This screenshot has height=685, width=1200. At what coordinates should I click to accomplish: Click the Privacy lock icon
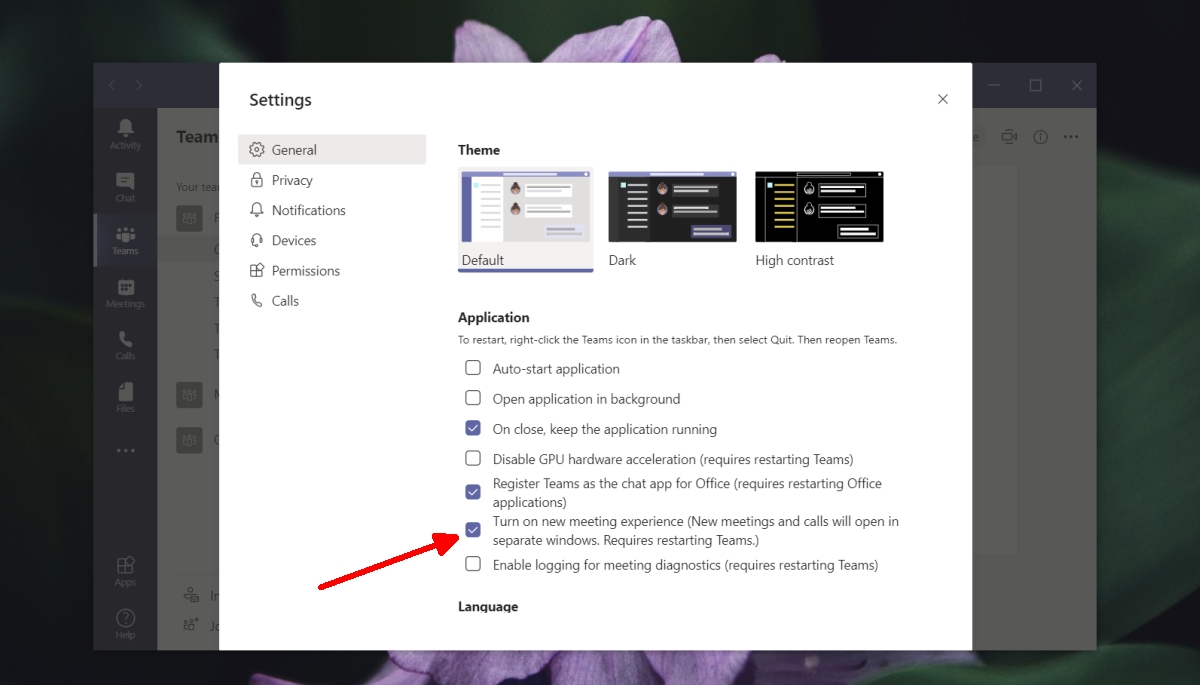(x=256, y=180)
